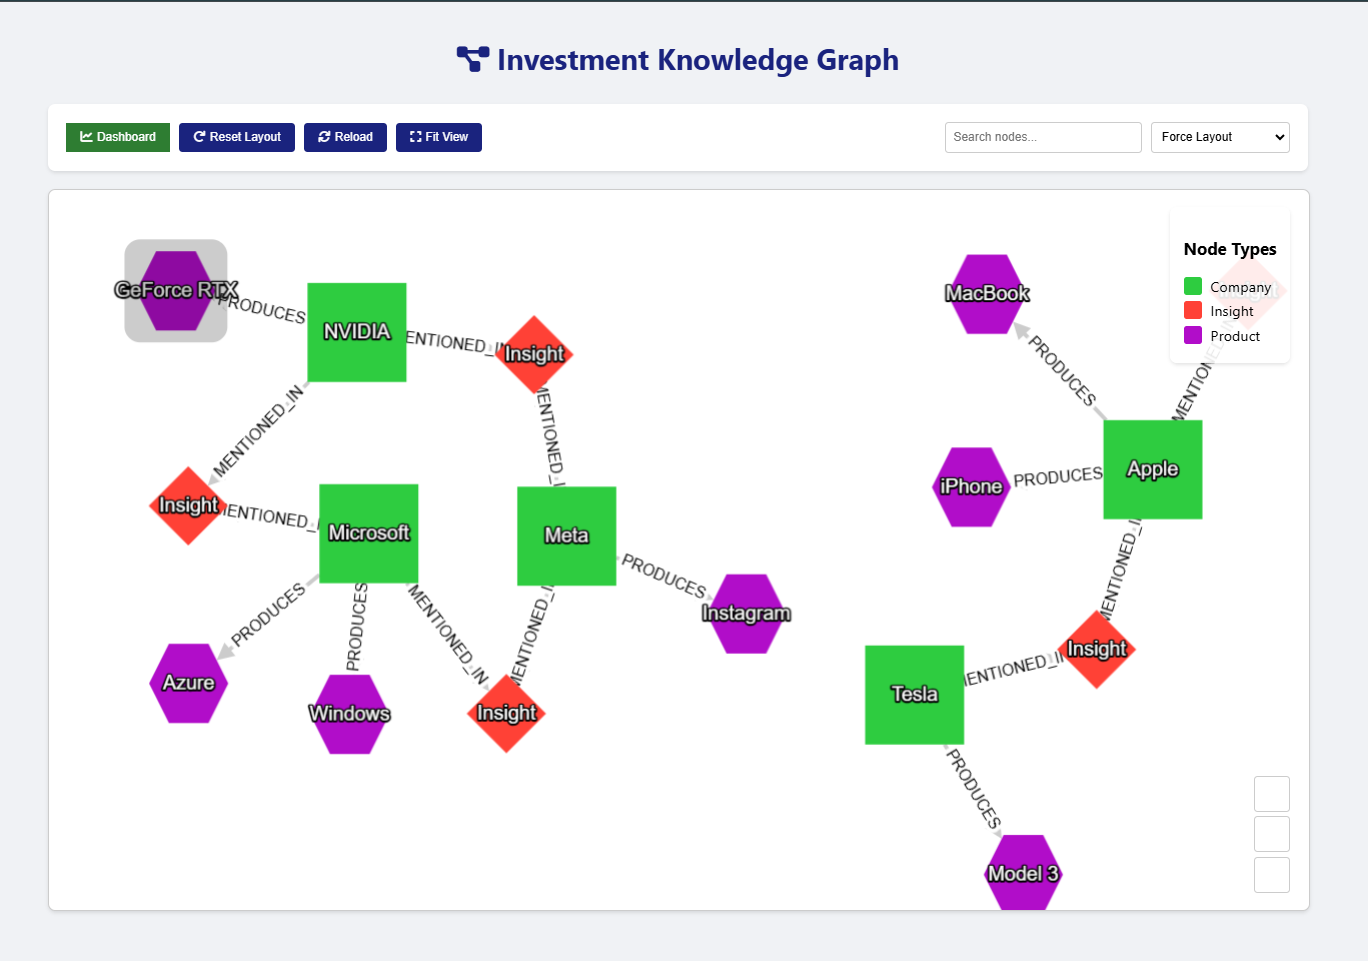
Task: Click the Model 3 product node
Action: [x=1022, y=872]
